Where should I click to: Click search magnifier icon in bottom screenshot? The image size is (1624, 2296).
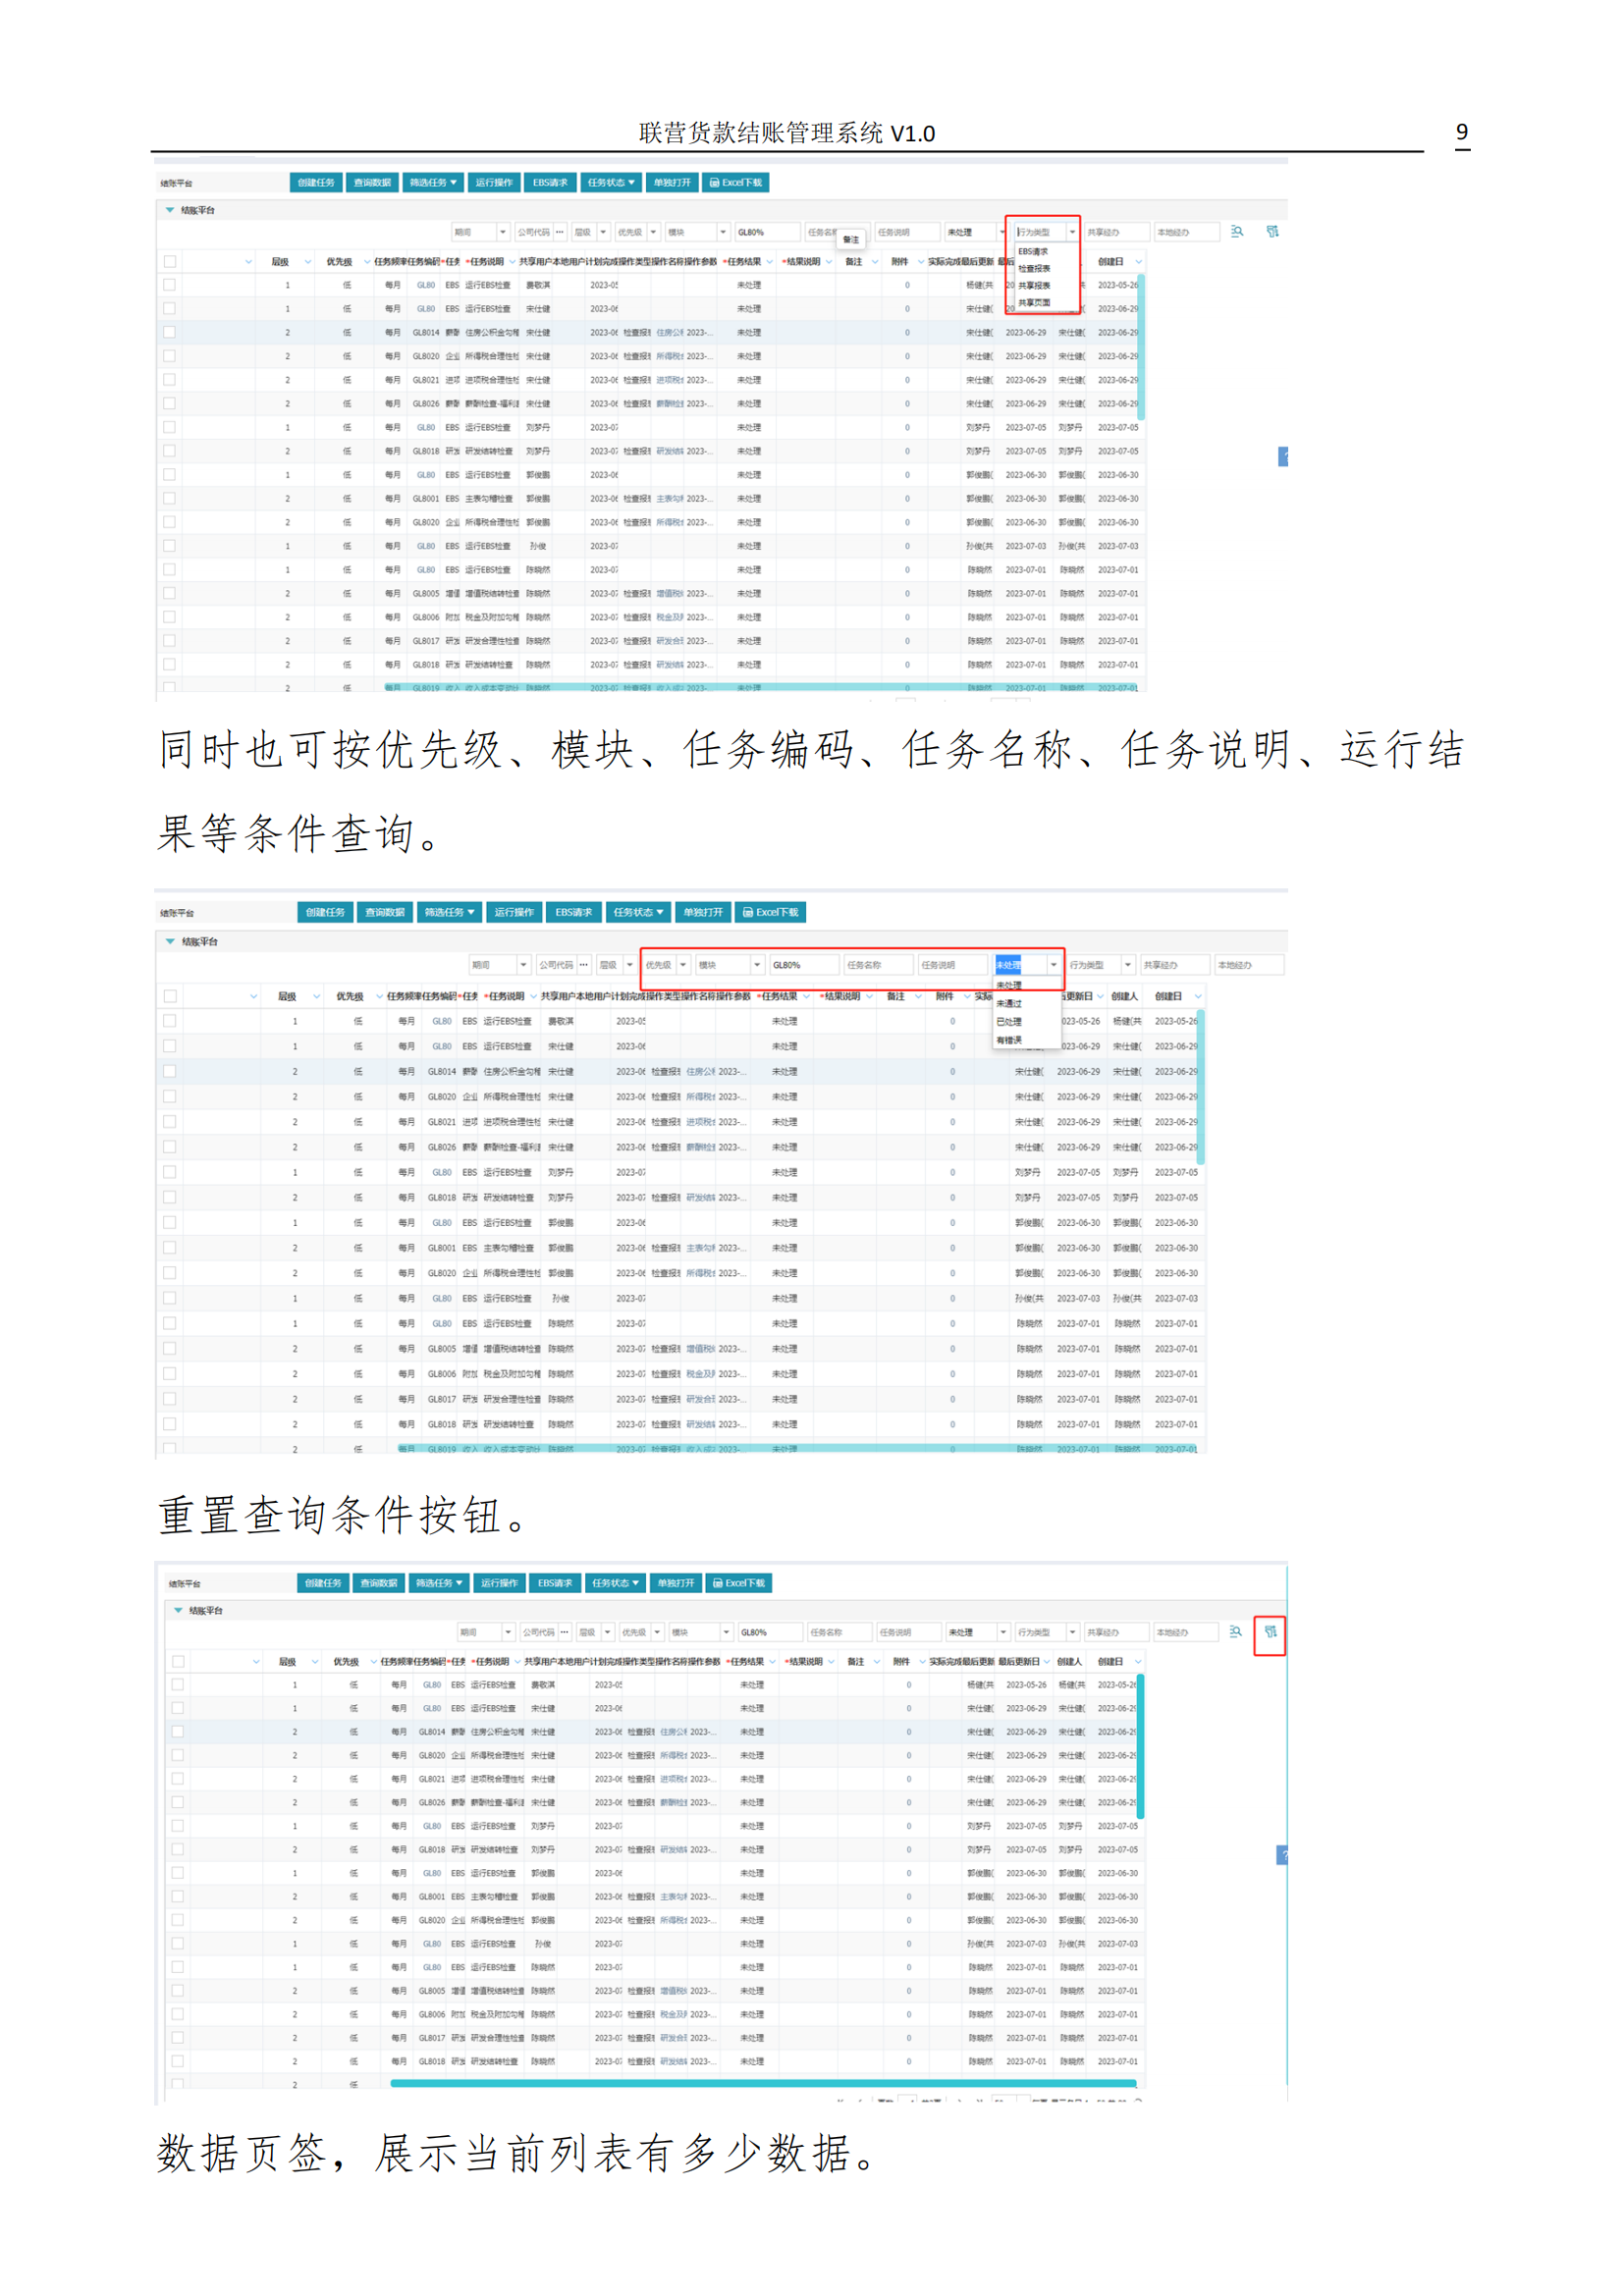tap(1235, 1631)
